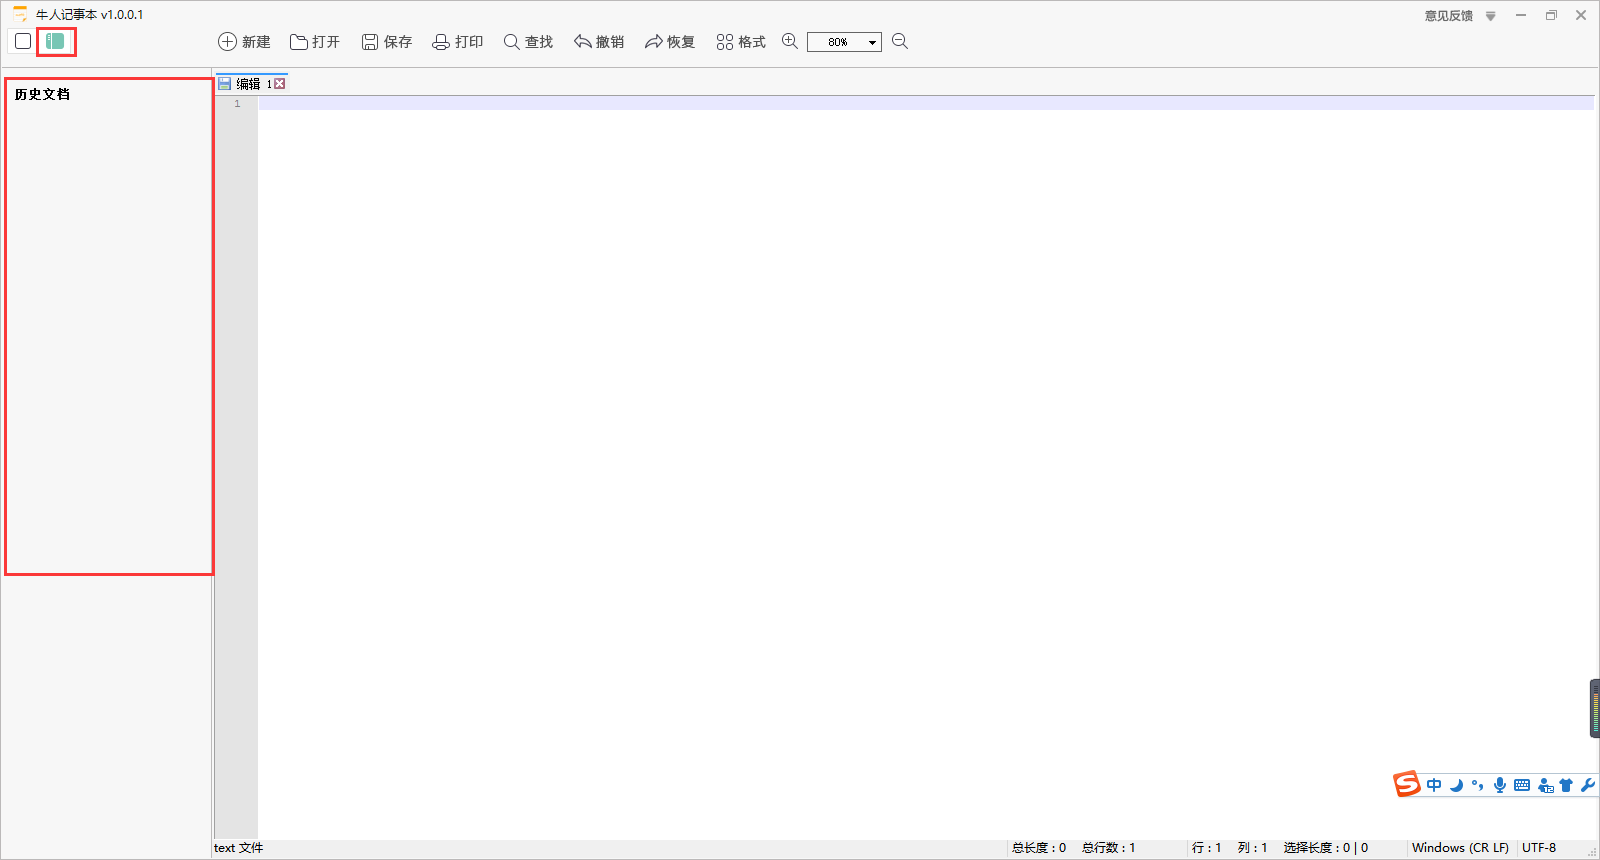Image resolution: width=1600 pixels, height=860 pixels.
Task: Print the document via 打印
Action: [x=457, y=42]
